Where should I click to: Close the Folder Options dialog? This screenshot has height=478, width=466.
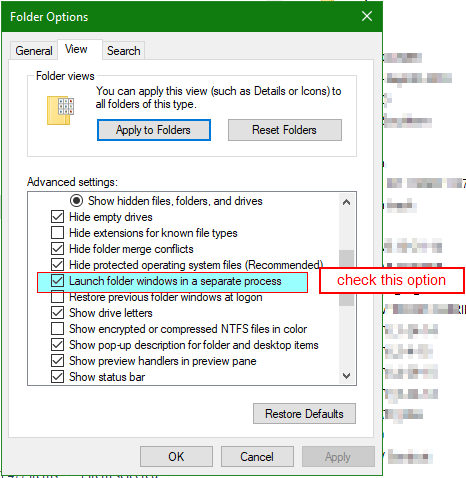[367, 16]
